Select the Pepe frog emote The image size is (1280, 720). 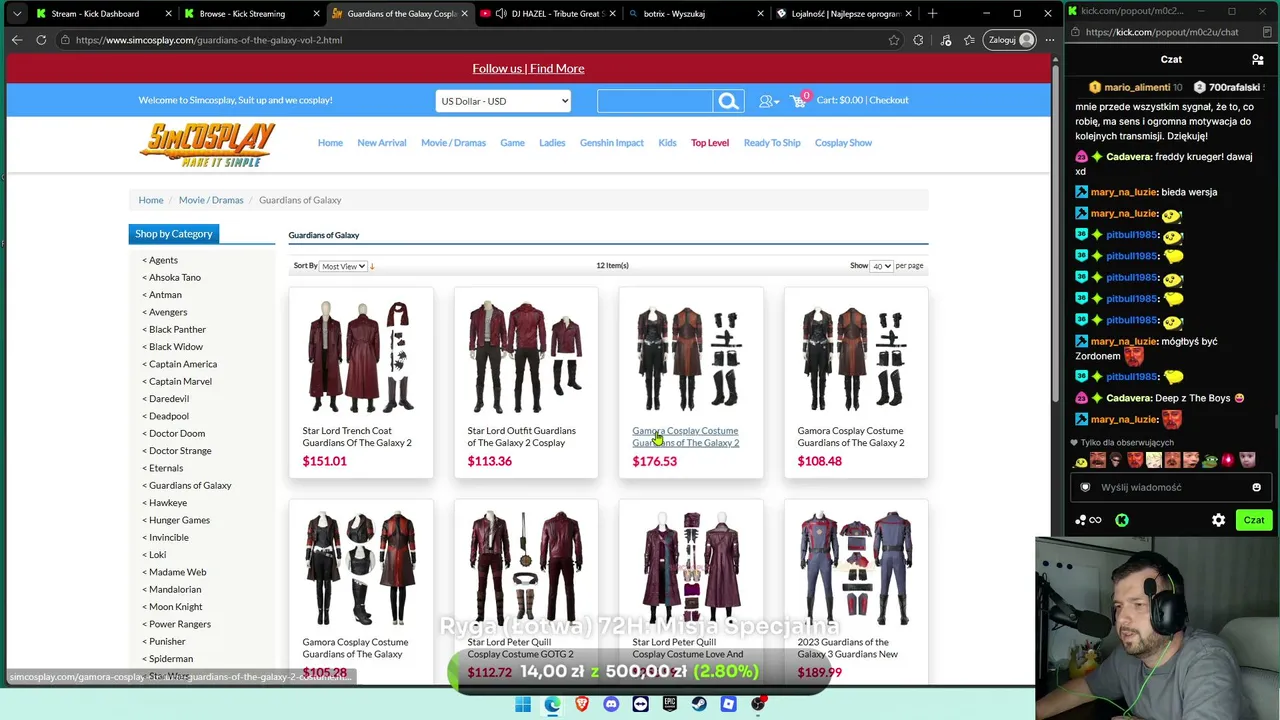1210,461
